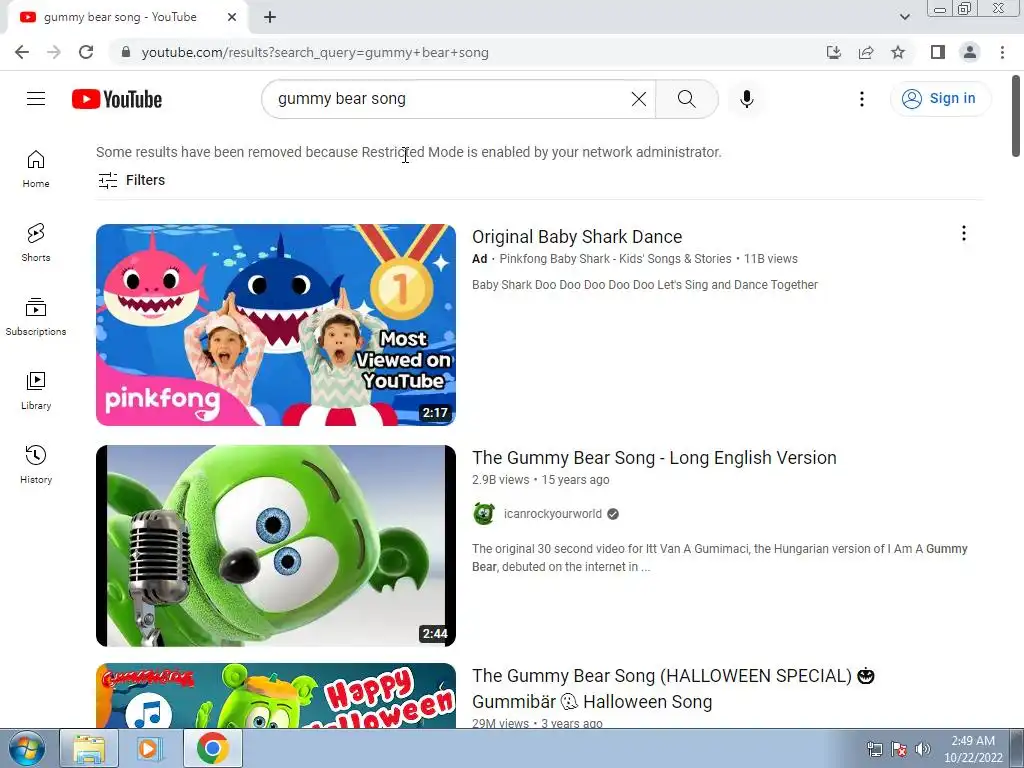Open the Halloween Special Gummy Bear Song title
The image size is (1024, 768).
pyautogui.click(x=673, y=688)
